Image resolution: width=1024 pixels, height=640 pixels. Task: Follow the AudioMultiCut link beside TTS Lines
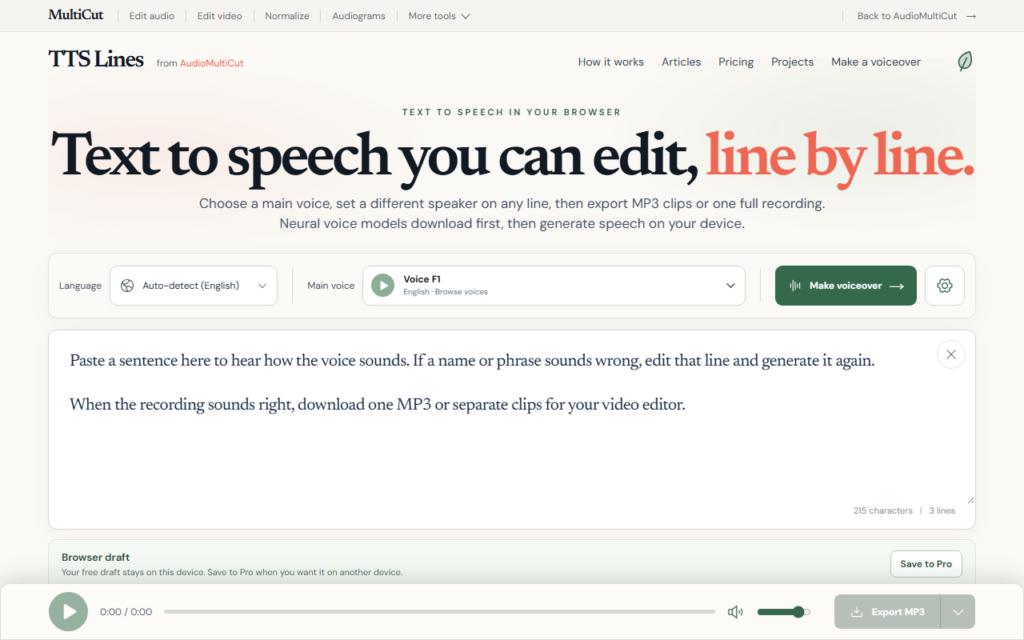[x=212, y=63]
